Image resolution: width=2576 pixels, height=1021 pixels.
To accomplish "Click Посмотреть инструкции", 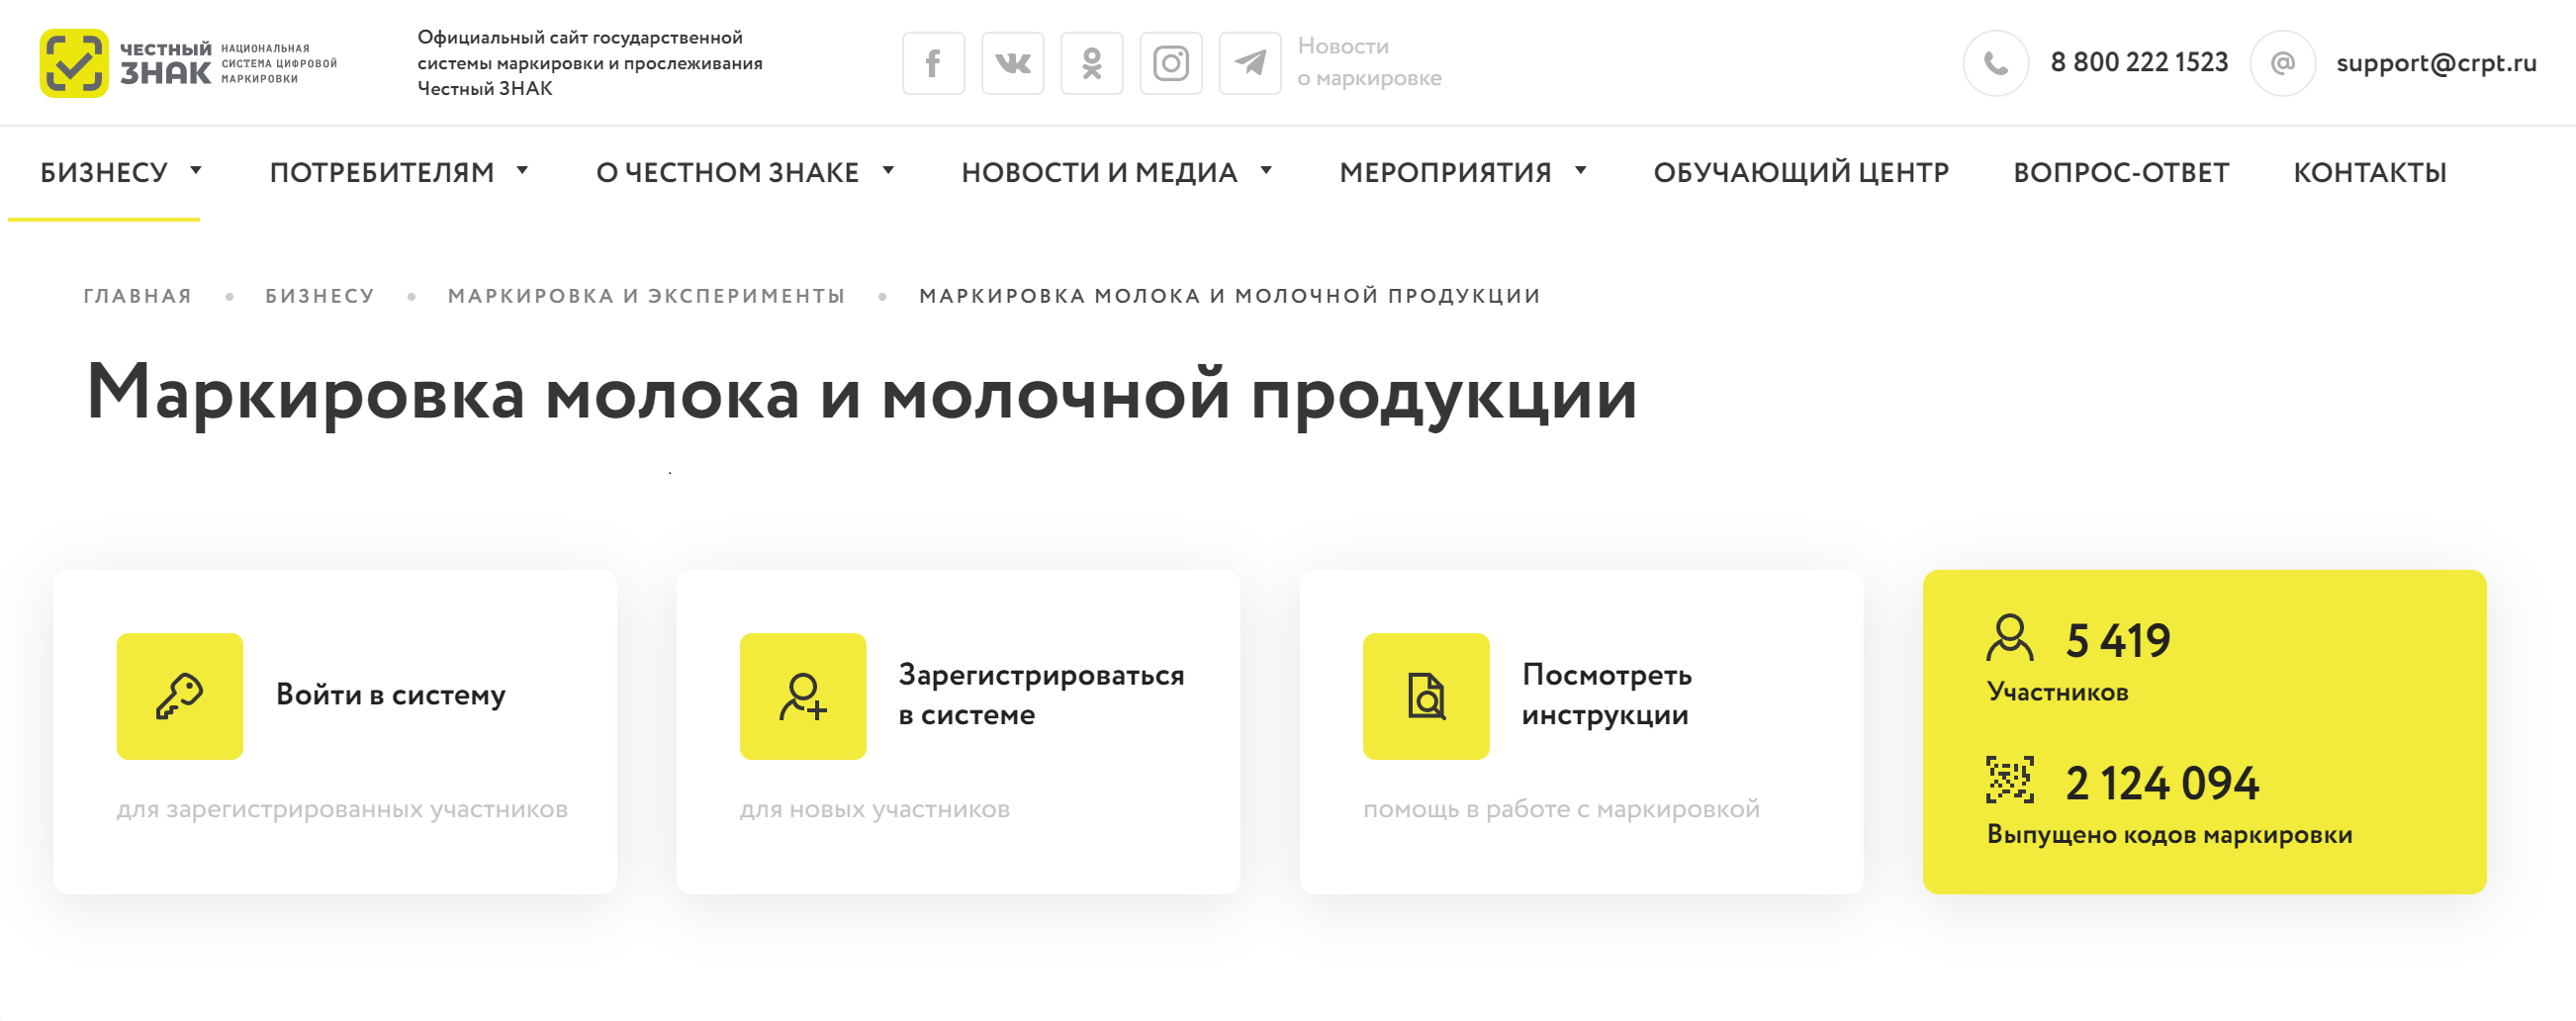I will 1606,694.
